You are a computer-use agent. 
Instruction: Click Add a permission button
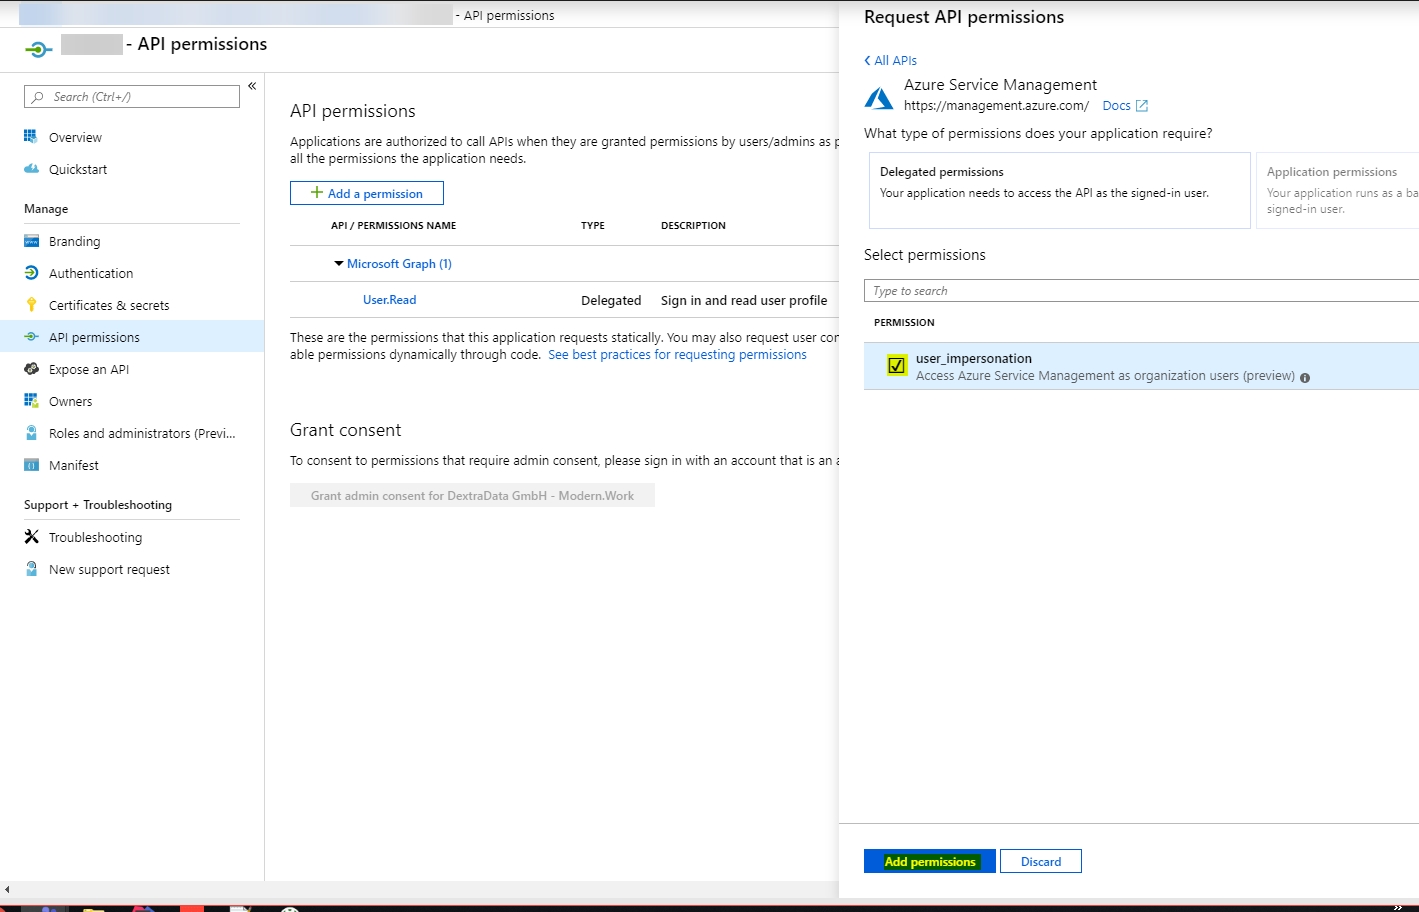367,193
